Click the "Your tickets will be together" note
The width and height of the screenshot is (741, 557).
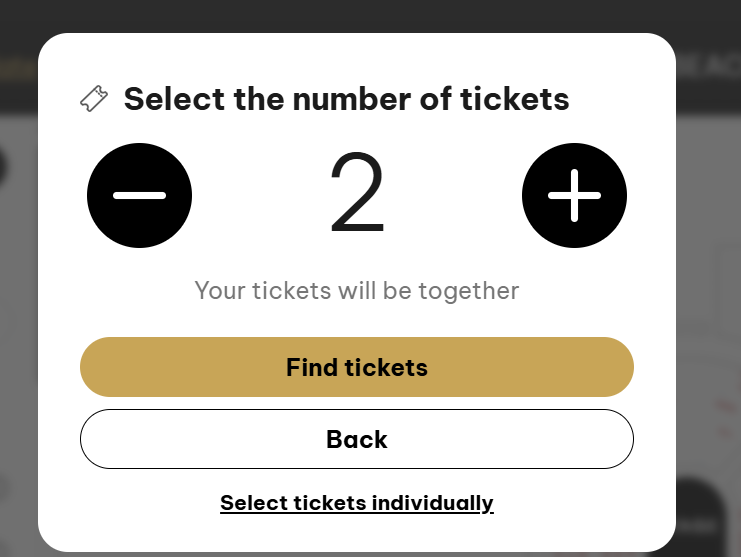click(x=357, y=291)
